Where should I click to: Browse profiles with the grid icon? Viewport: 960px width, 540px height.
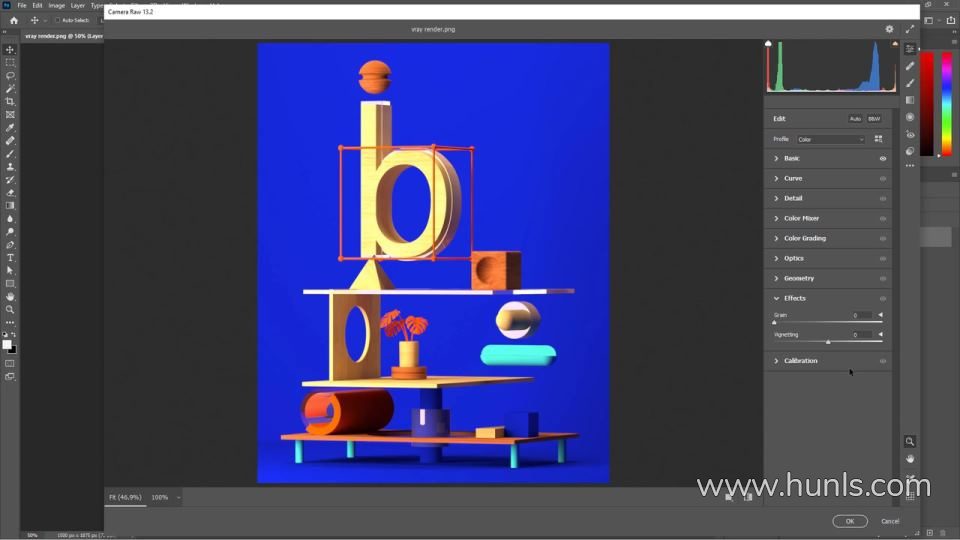pyautogui.click(x=879, y=139)
